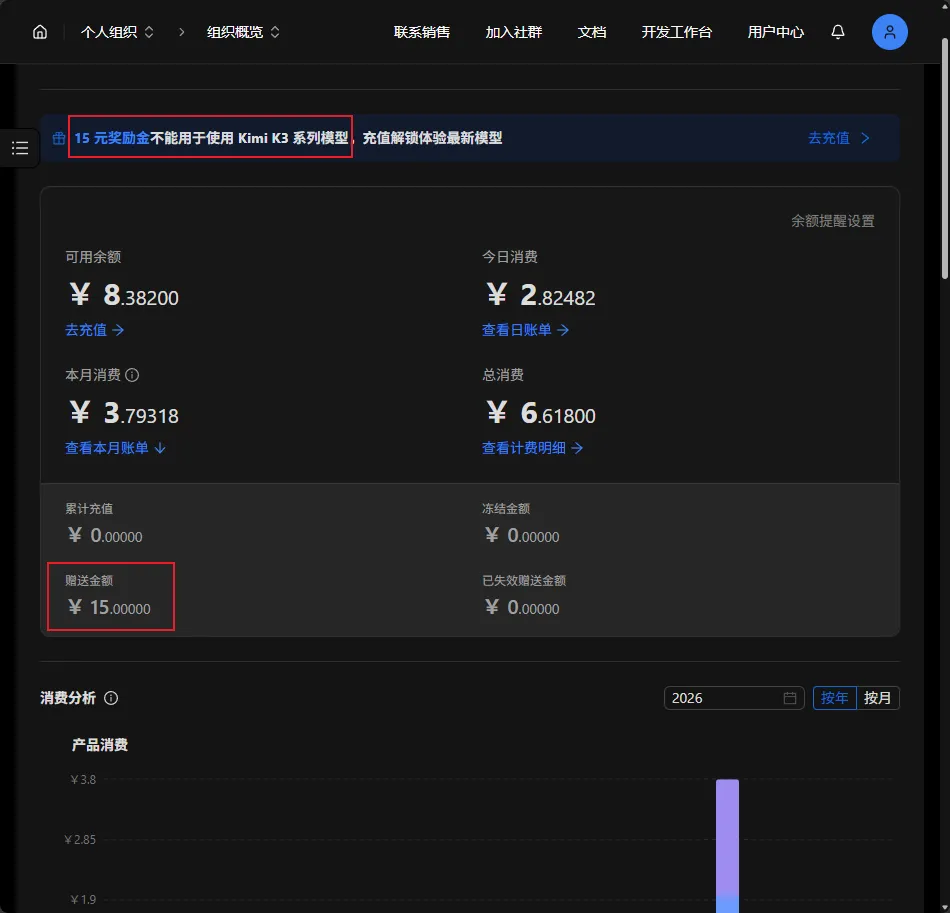Click the ¥2.85 axis label
This screenshot has width=950, height=913.
point(80,840)
